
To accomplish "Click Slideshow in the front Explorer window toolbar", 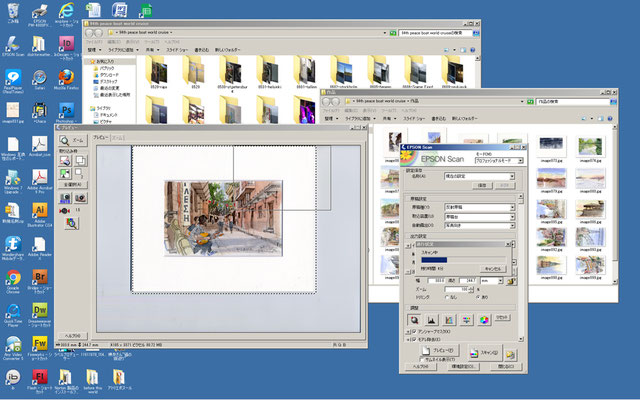I will click(x=414, y=118).
